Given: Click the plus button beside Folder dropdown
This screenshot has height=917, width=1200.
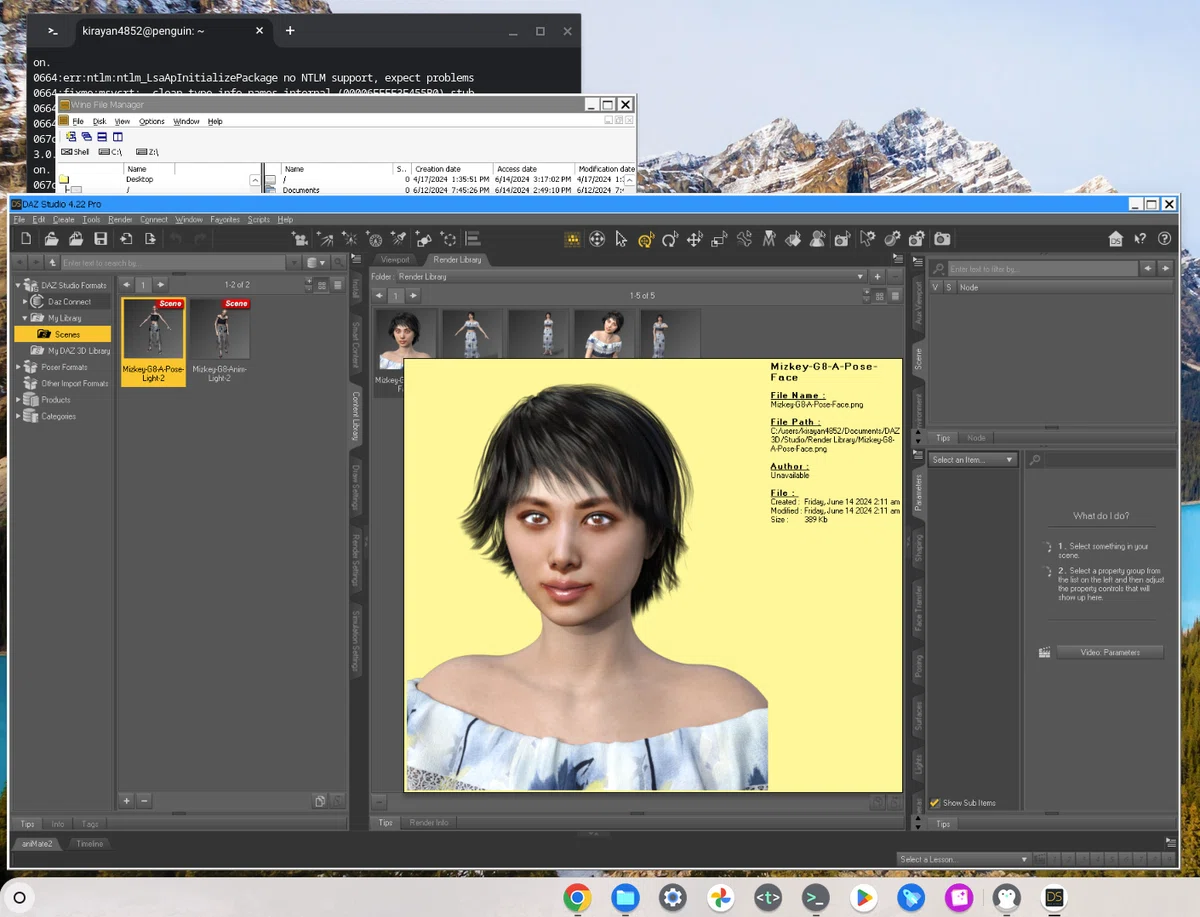Looking at the screenshot, I should (x=878, y=276).
